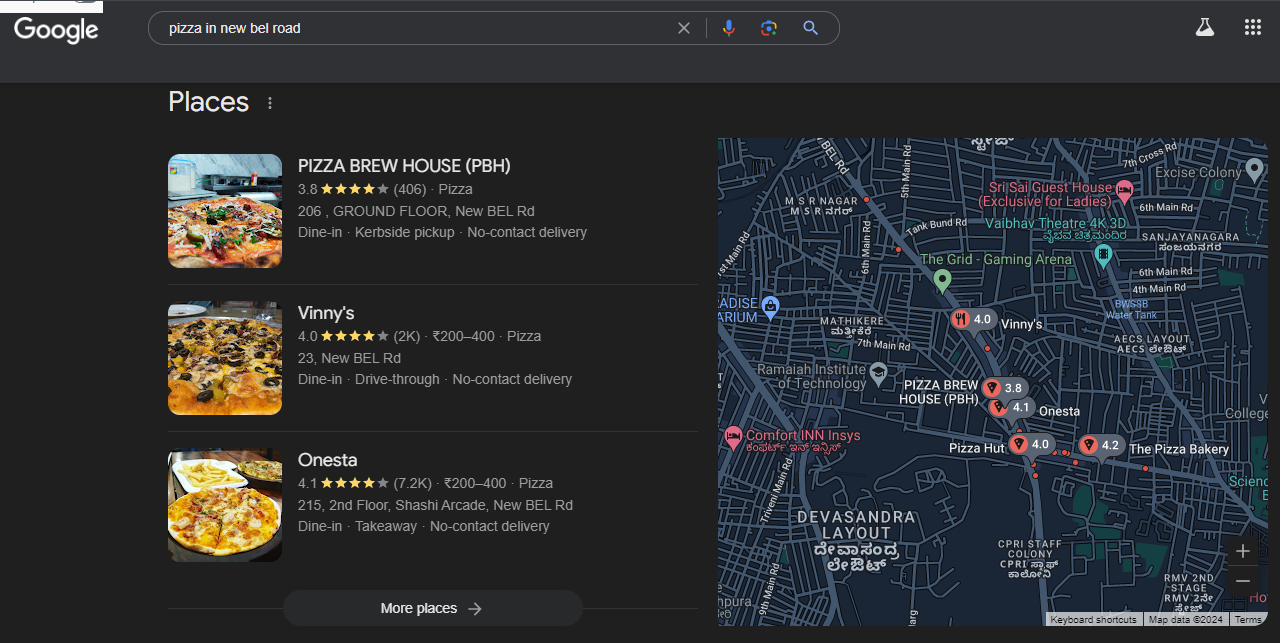View Vinny's pizza photo thumbnail
The image size is (1280, 643).
pyautogui.click(x=225, y=358)
